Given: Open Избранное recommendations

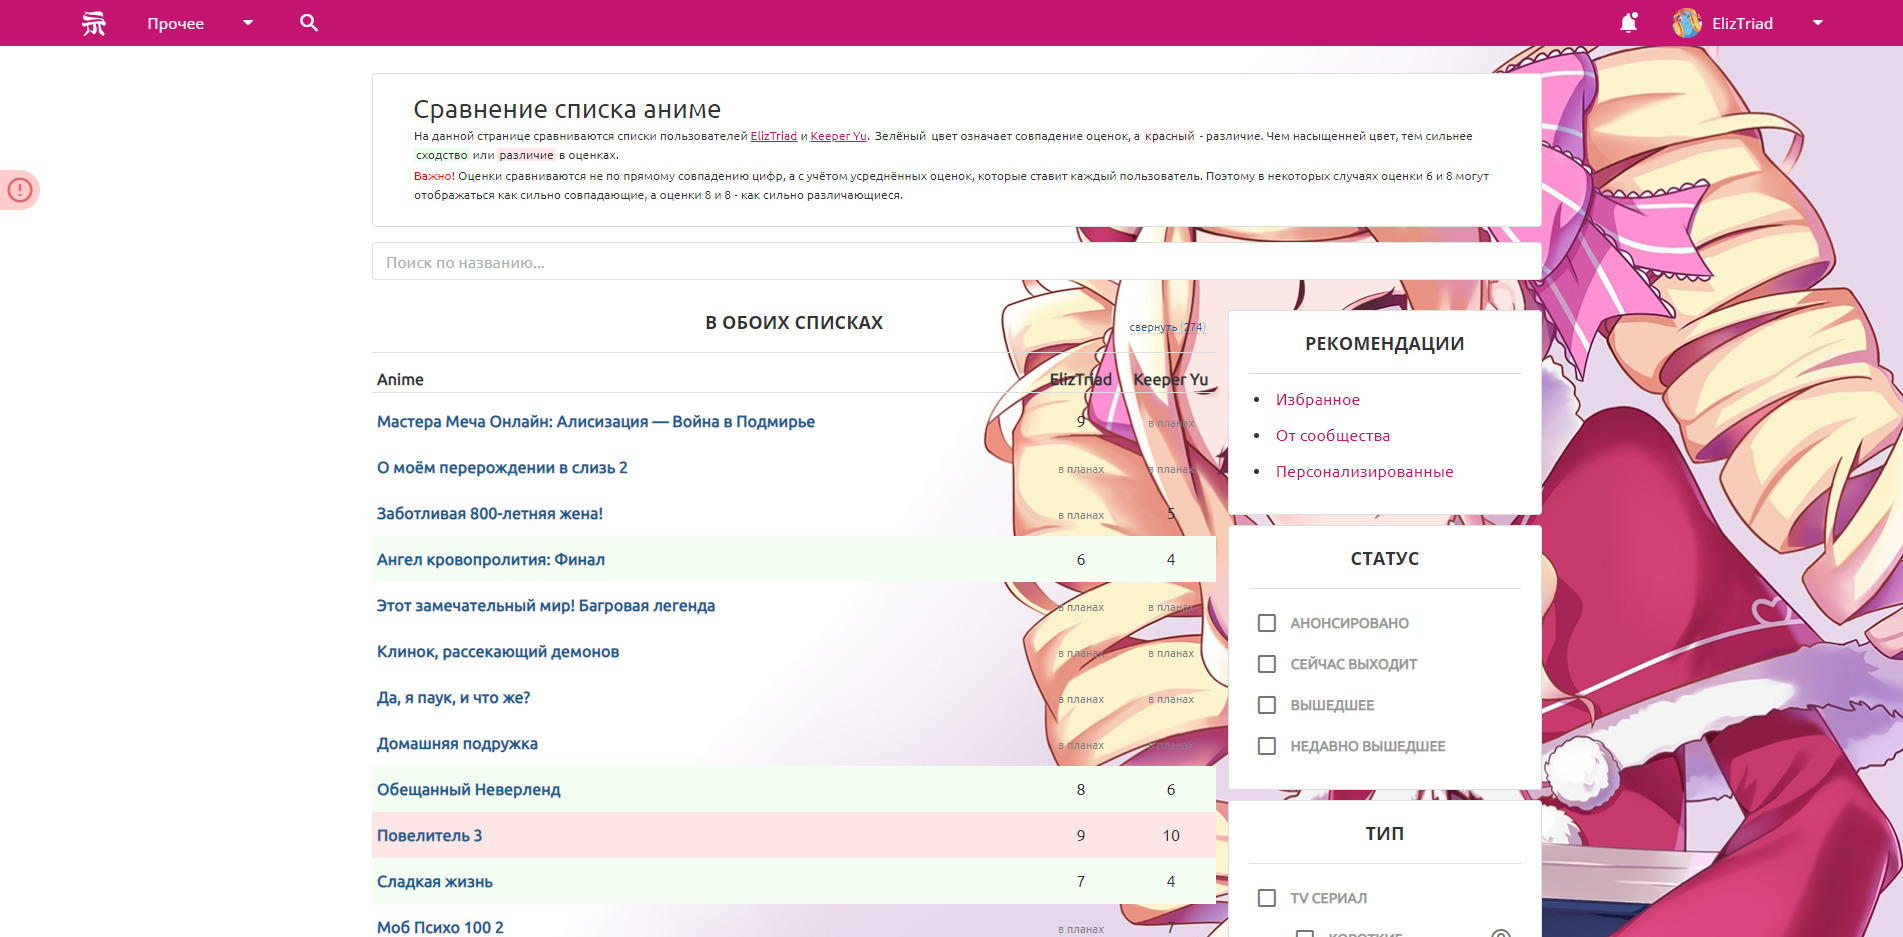Looking at the screenshot, I should tap(1317, 400).
